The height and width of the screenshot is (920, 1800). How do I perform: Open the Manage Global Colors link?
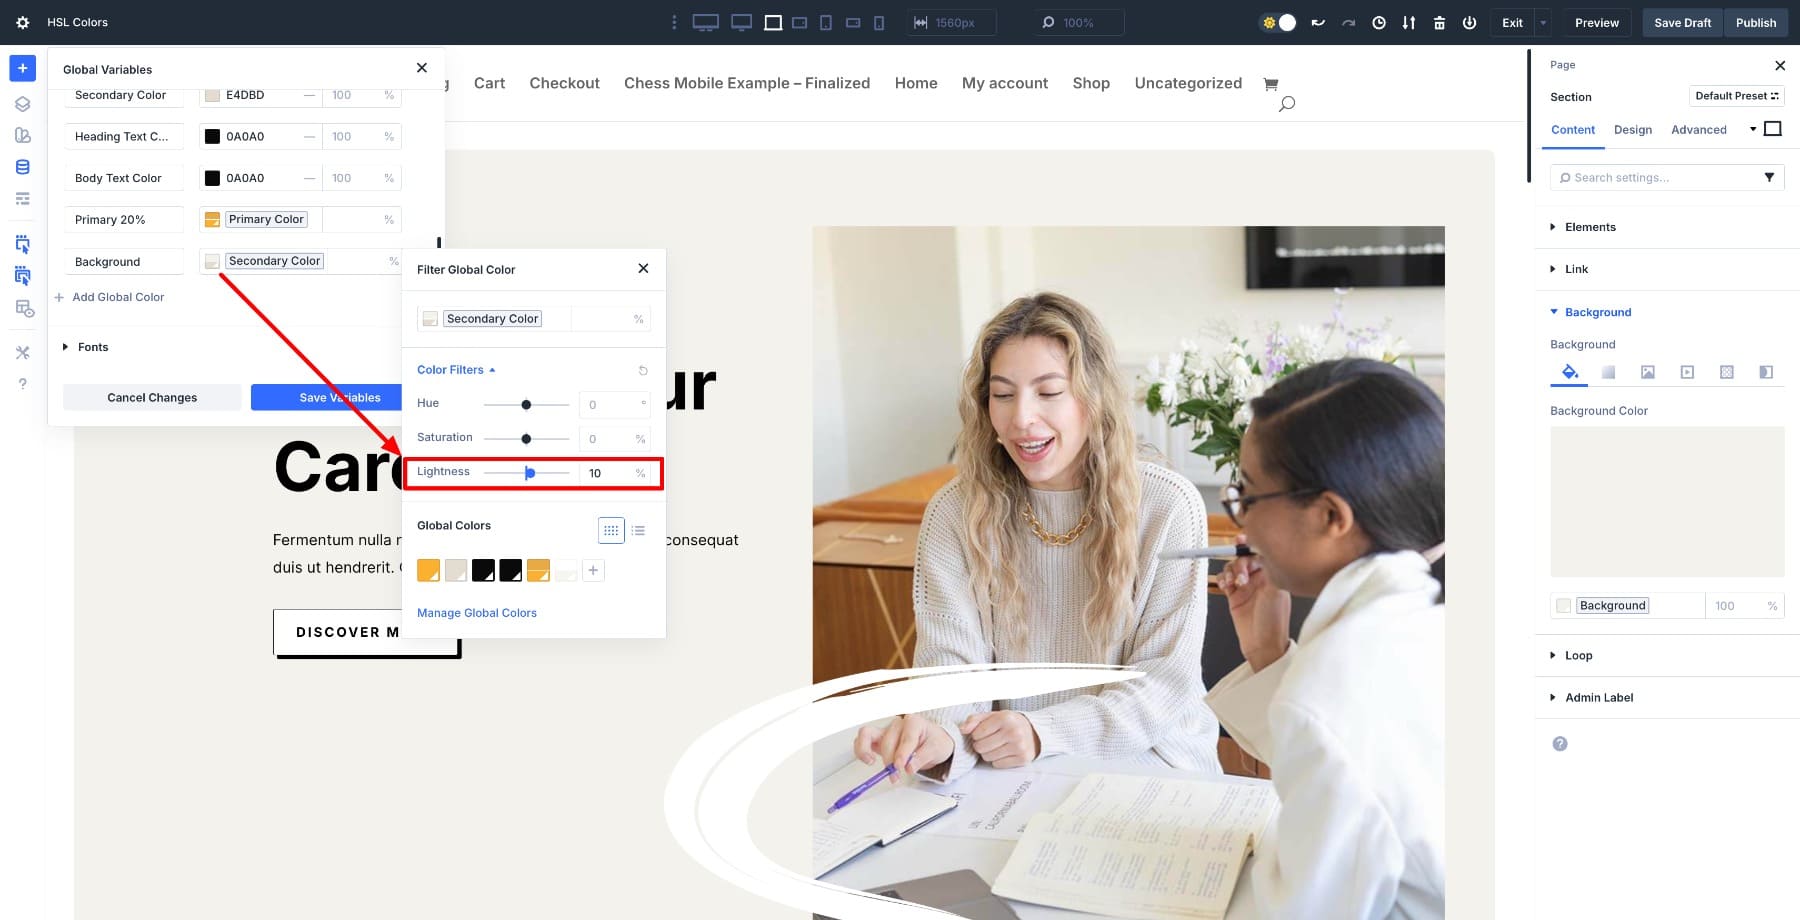click(x=476, y=612)
